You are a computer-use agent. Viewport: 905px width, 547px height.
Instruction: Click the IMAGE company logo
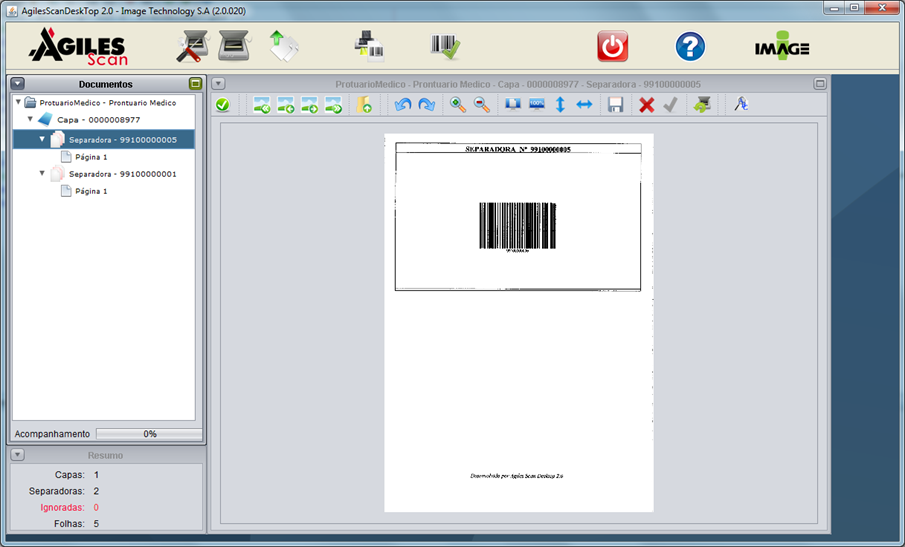(782, 46)
